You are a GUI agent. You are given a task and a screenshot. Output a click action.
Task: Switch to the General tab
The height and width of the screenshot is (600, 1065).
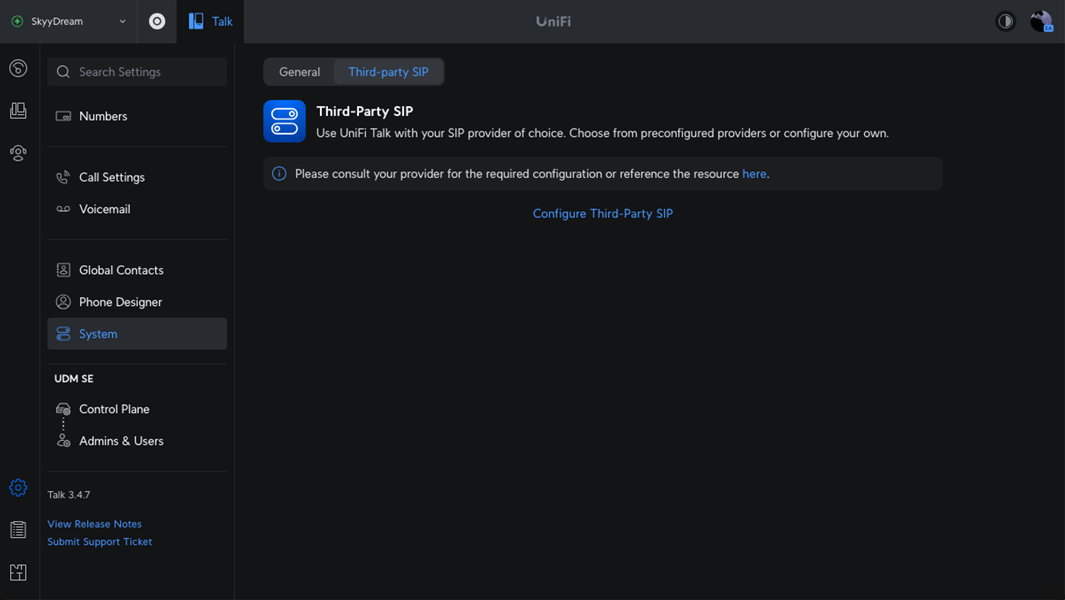coord(299,72)
